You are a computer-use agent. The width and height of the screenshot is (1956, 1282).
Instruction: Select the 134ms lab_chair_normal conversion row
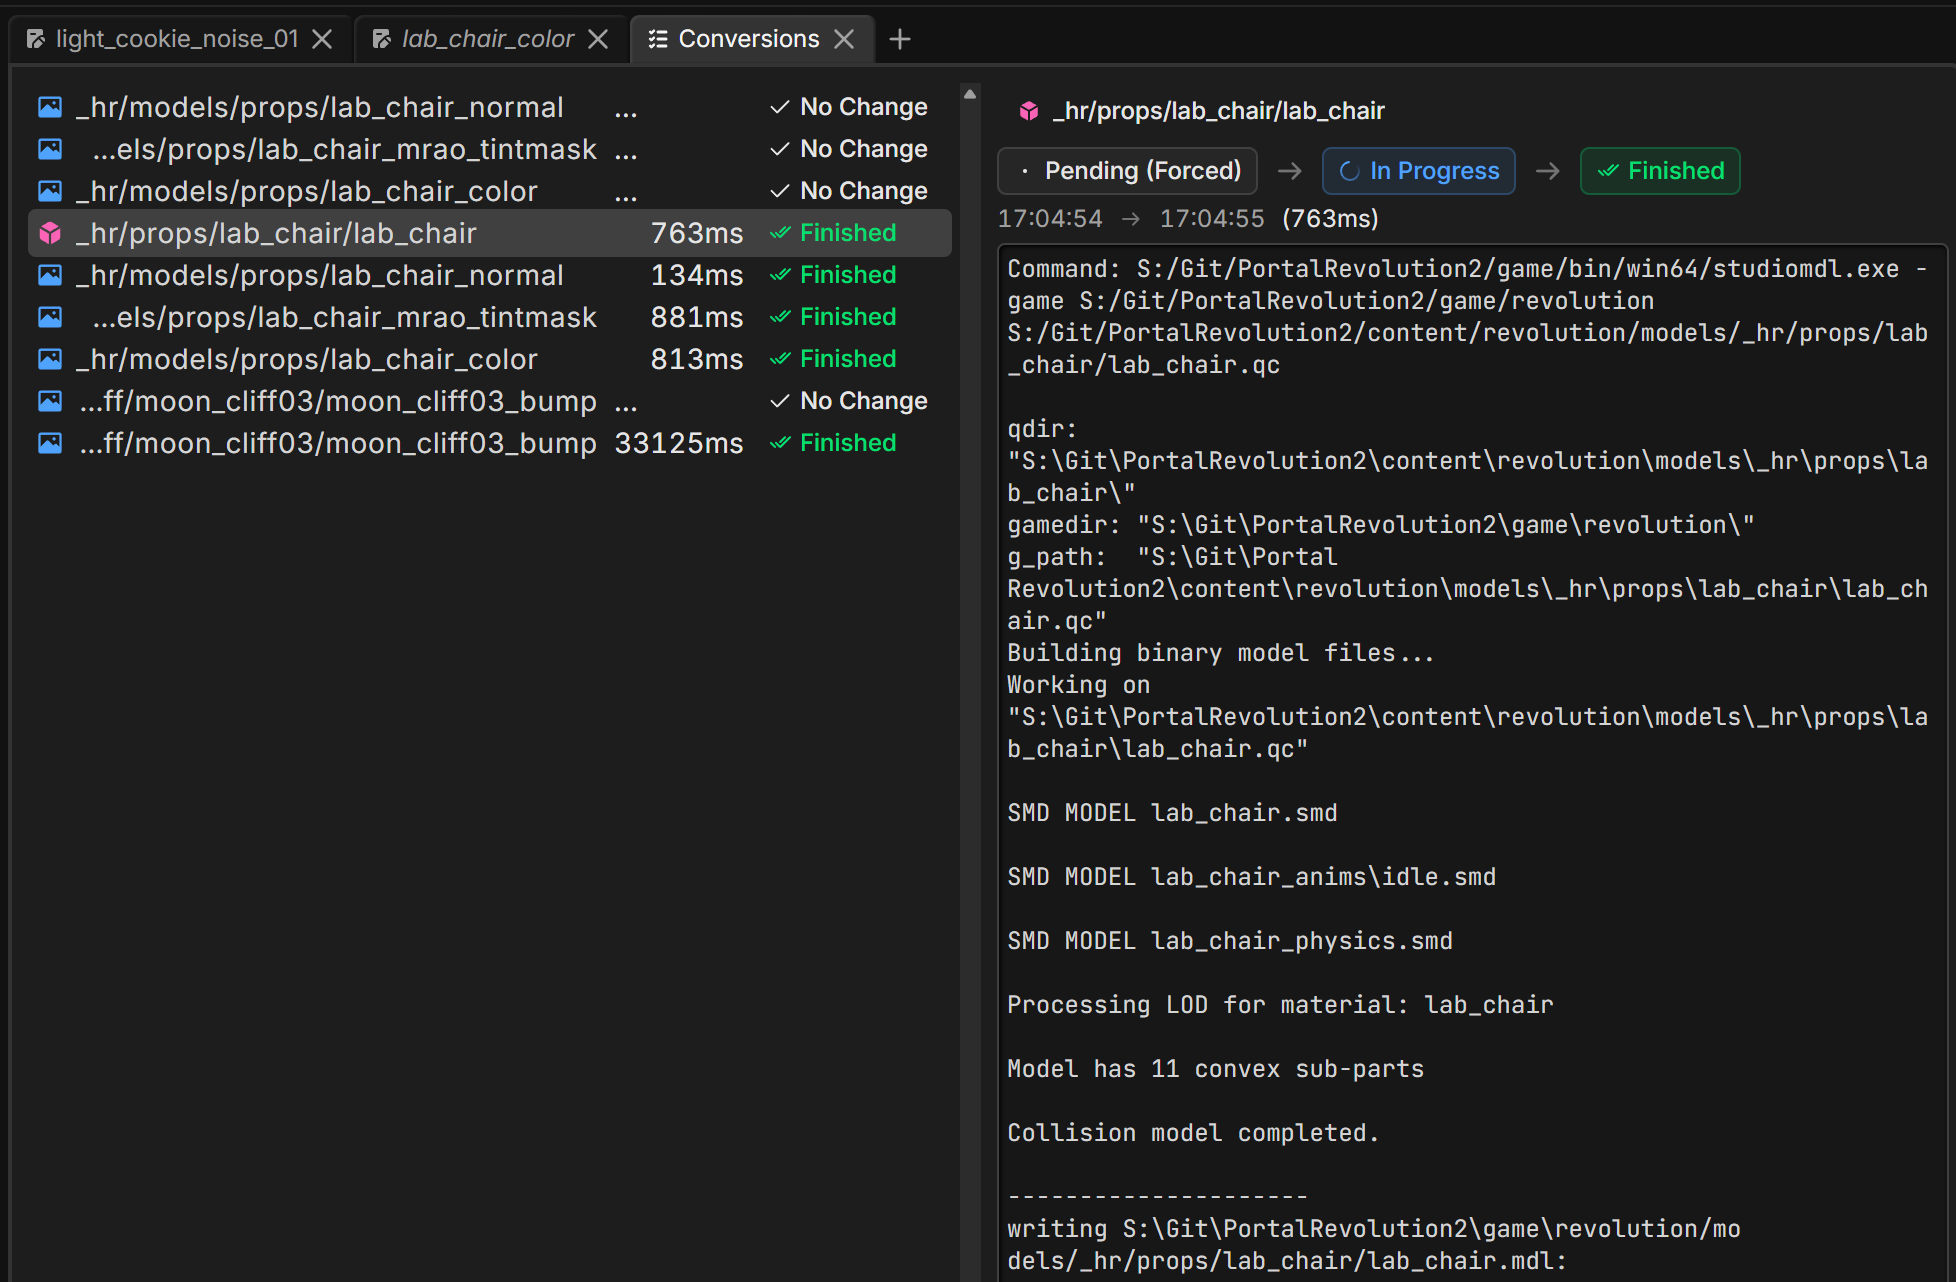click(x=490, y=275)
